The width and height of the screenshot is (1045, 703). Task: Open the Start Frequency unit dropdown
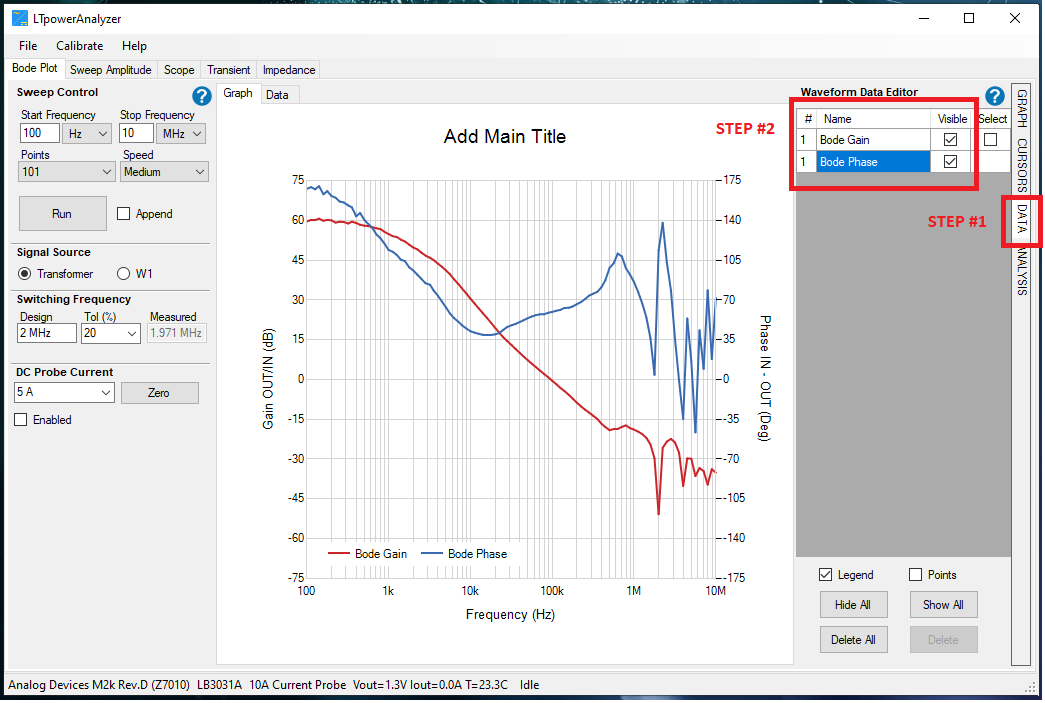coord(87,133)
